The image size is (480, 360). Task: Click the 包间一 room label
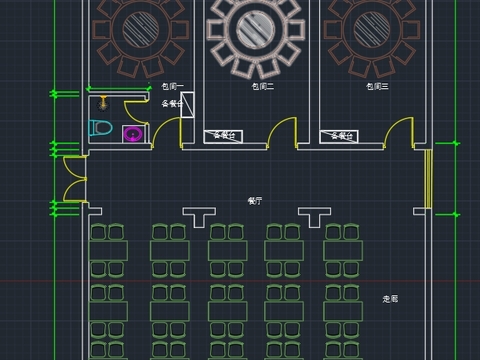point(172,87)
